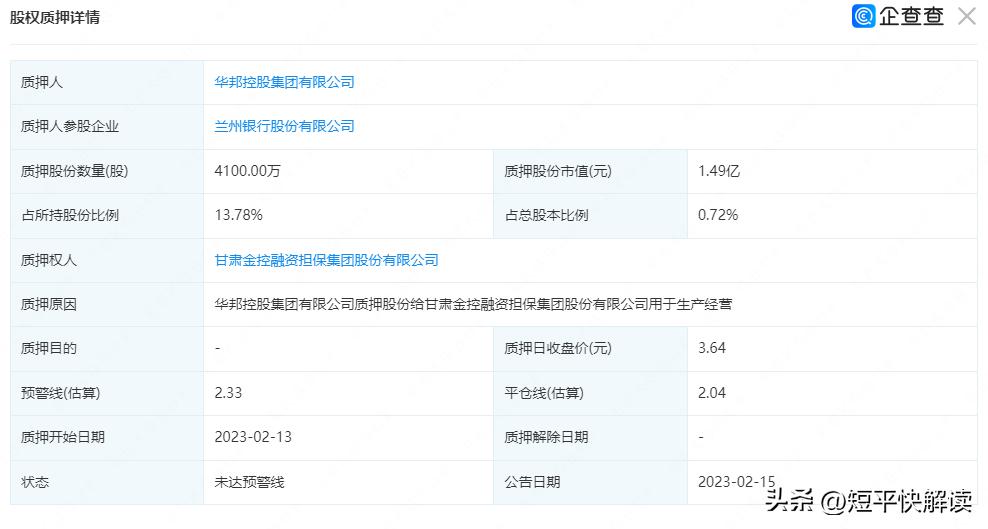The image size is (988, 529).
Task: Select the 1.49亿 market value cell
Action: click(719, 171)
